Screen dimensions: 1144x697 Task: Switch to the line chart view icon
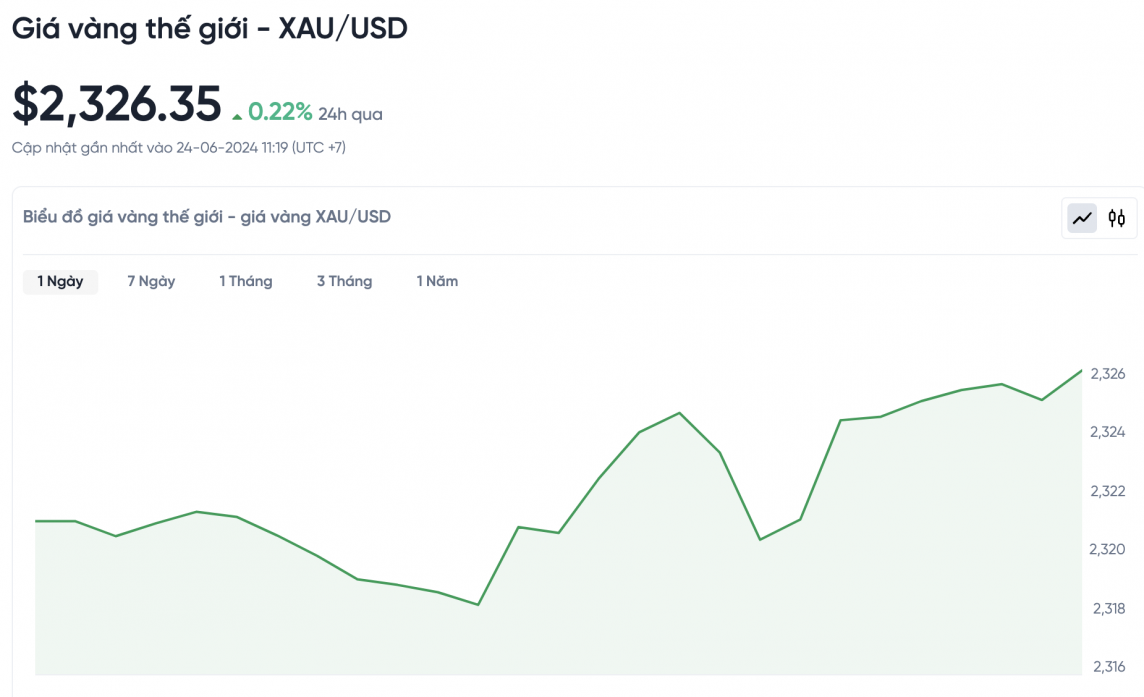(x=1082, y=218)
